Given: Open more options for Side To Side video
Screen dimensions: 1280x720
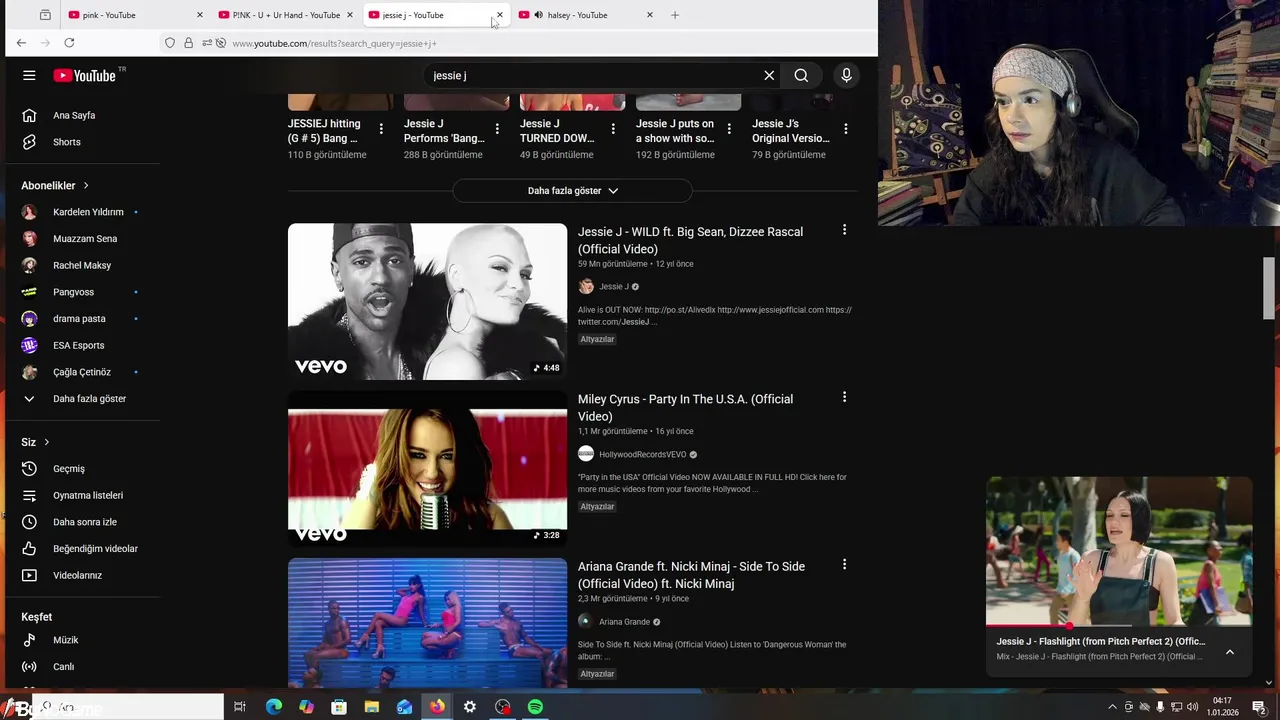Looking at the screenshot, I should (x=844, y=564).
